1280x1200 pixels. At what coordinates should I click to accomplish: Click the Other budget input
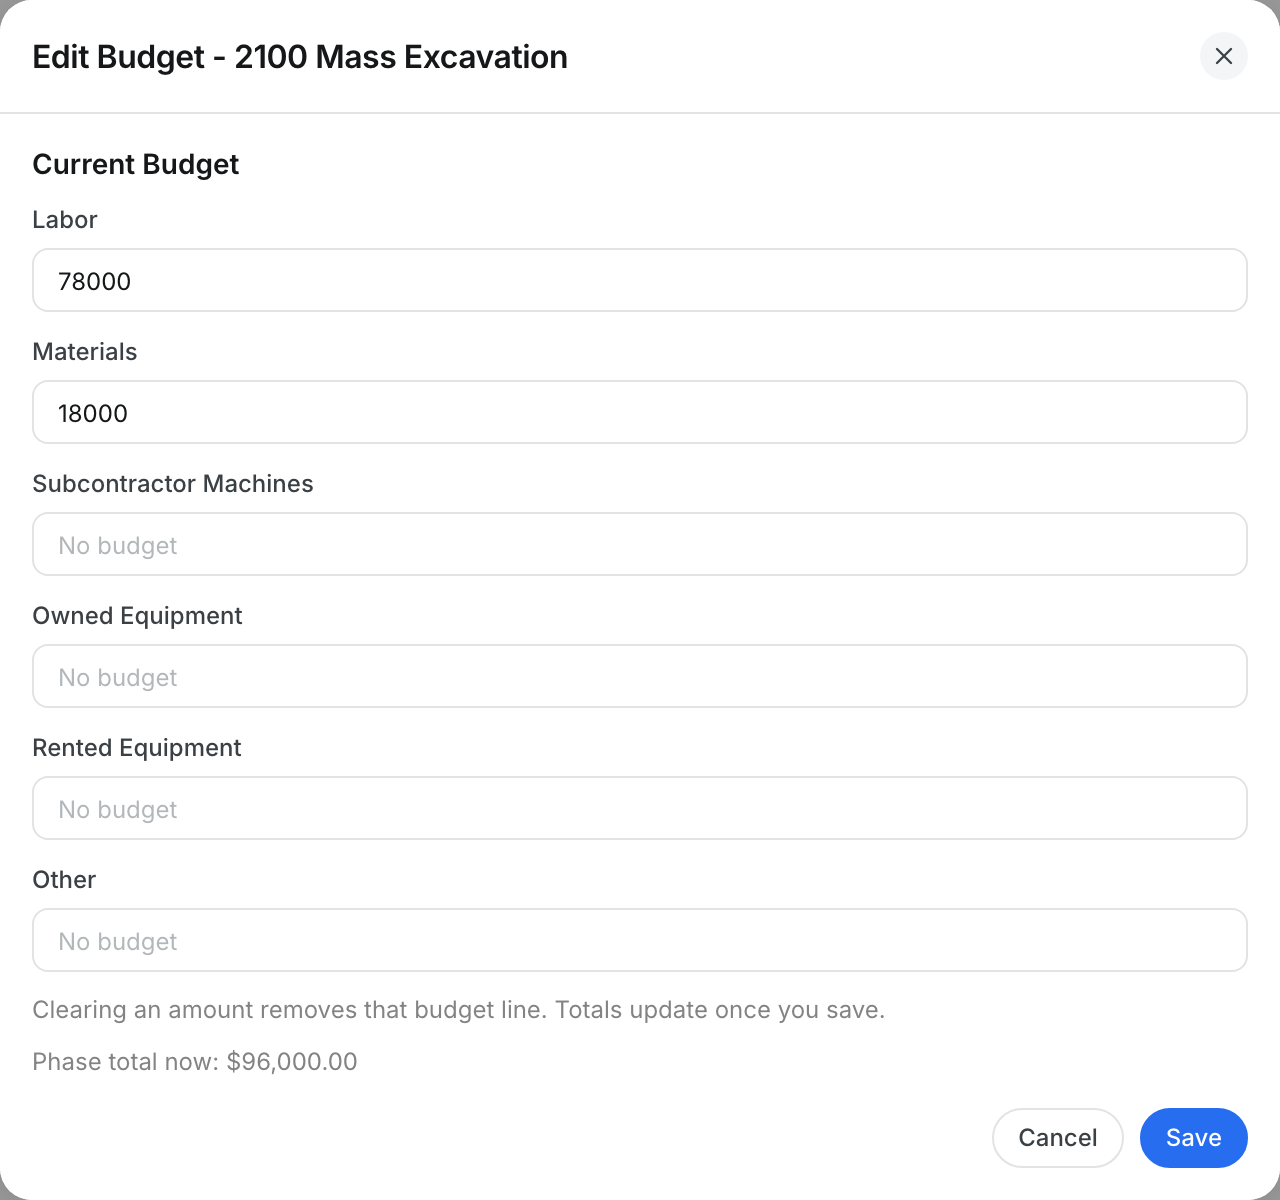[x=640, y=940]
